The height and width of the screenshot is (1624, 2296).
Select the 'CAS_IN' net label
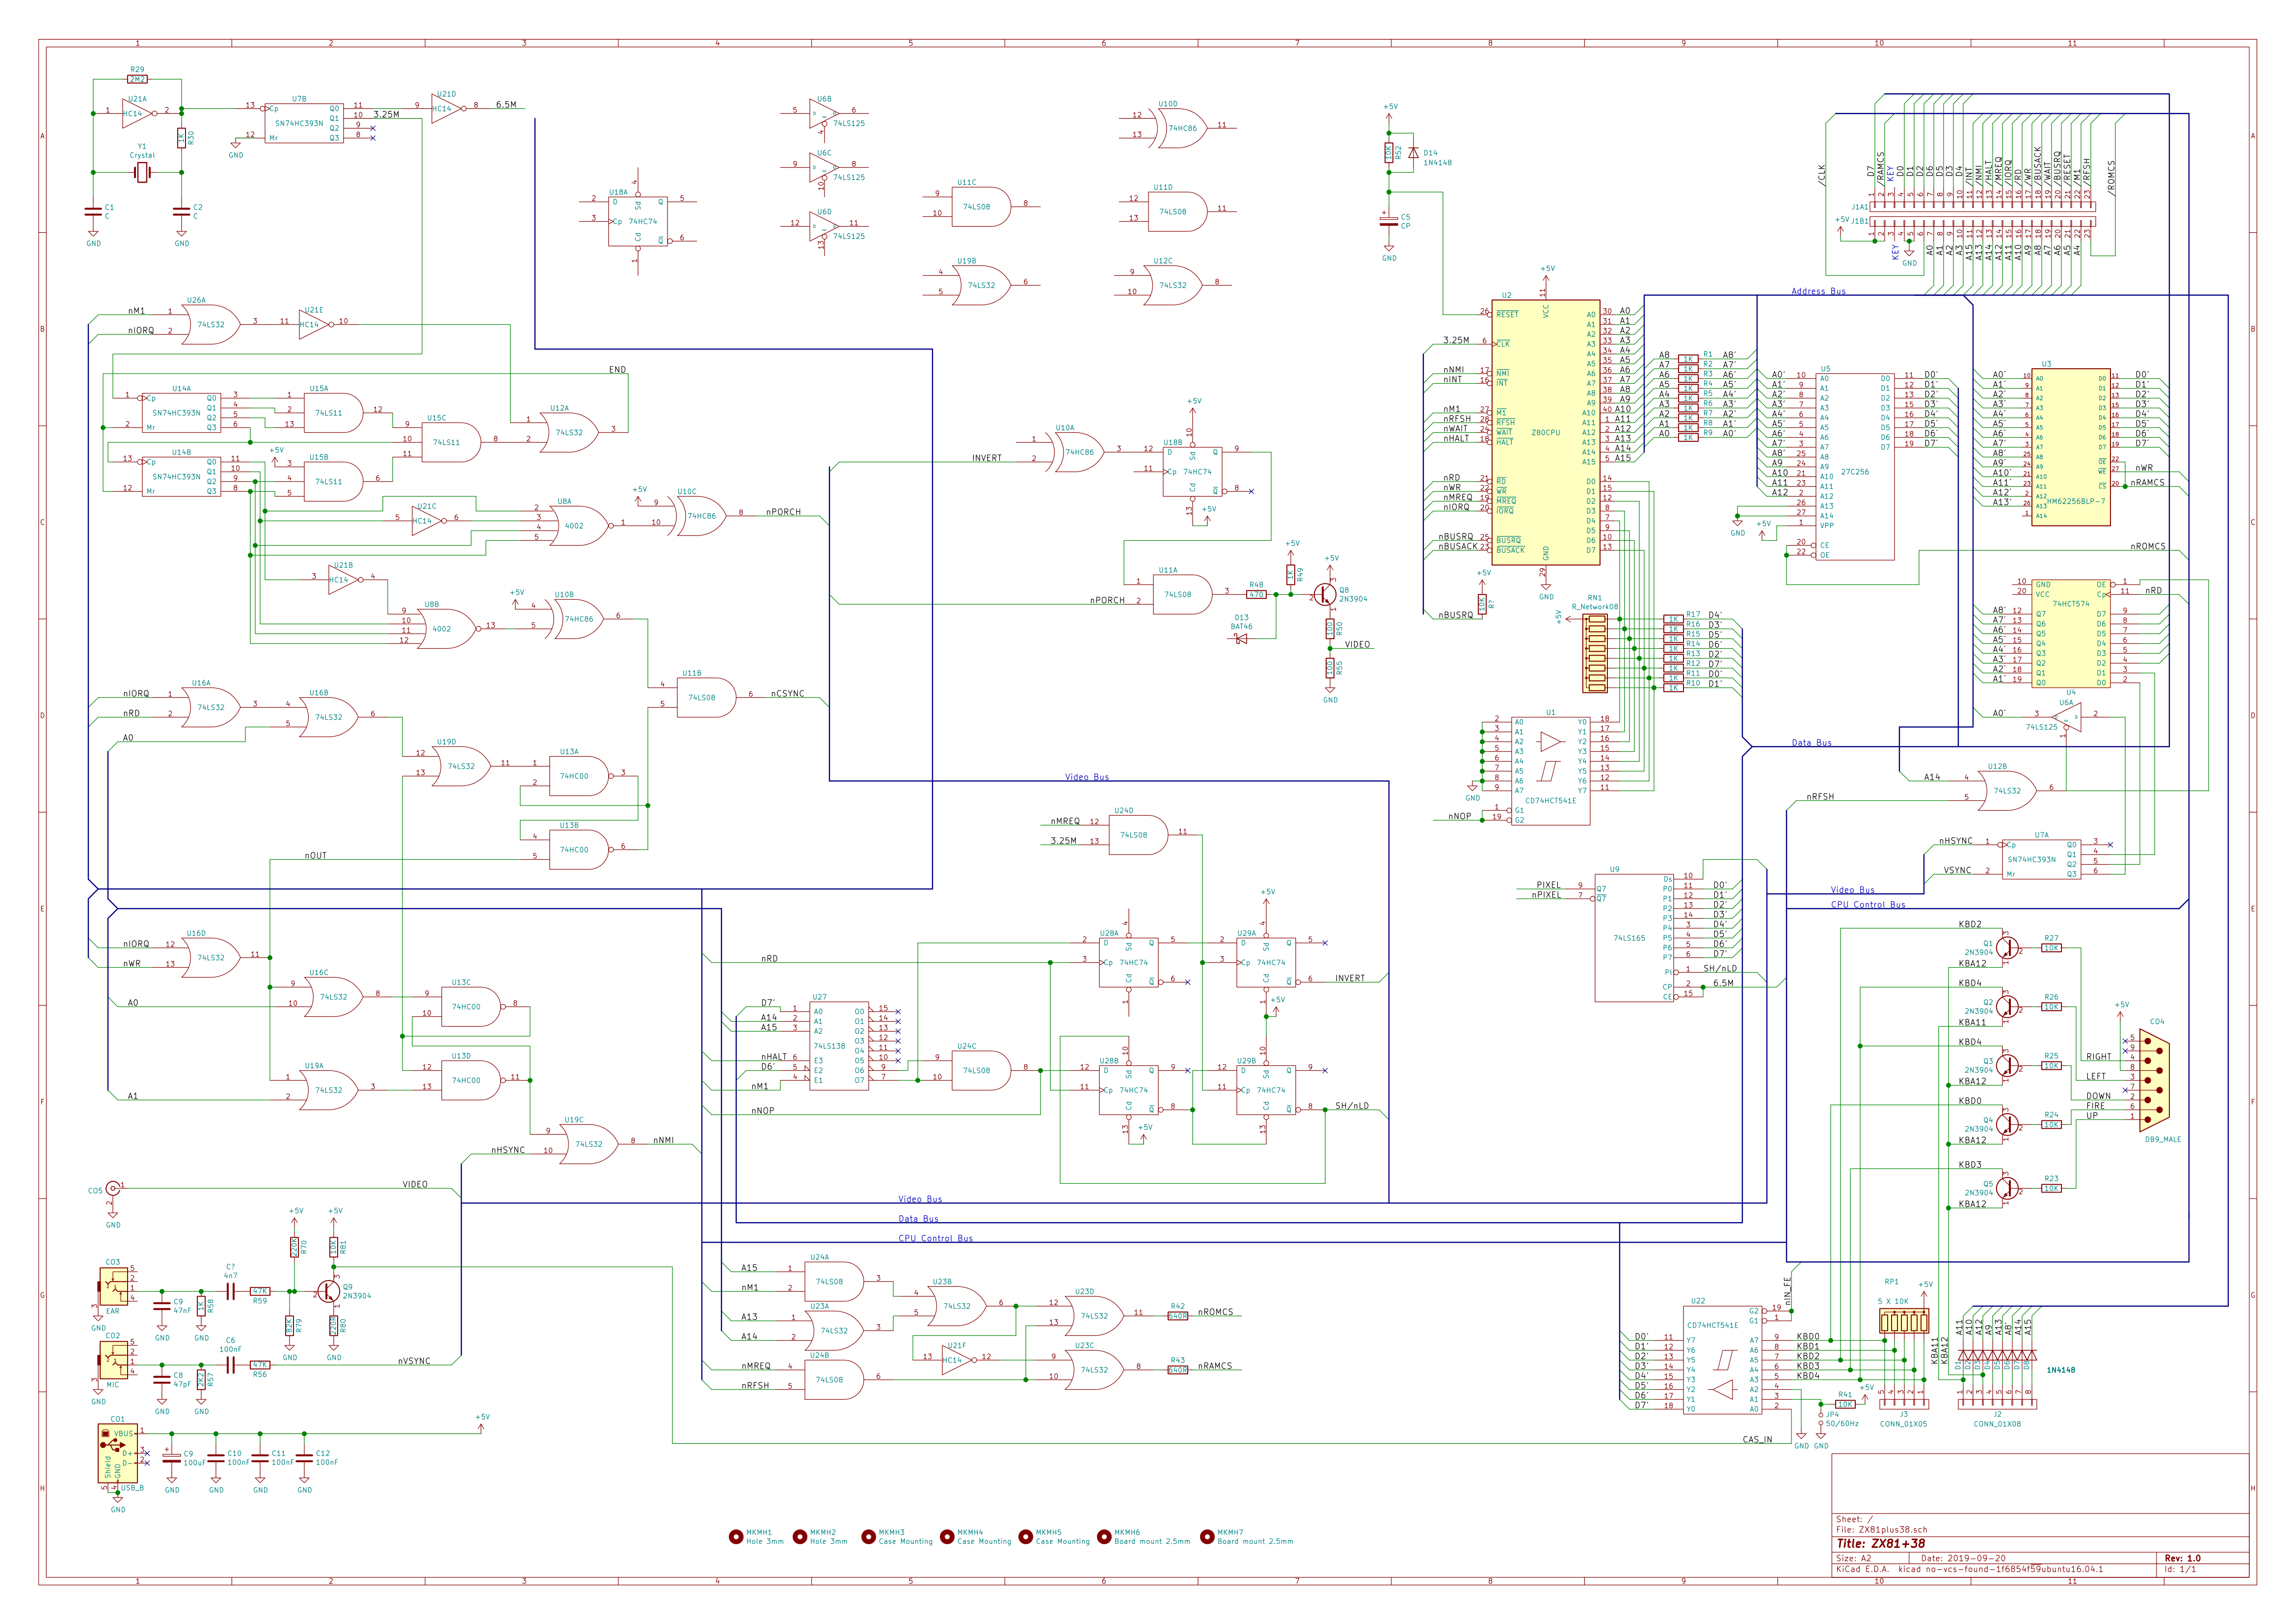click(1757, 1439)
